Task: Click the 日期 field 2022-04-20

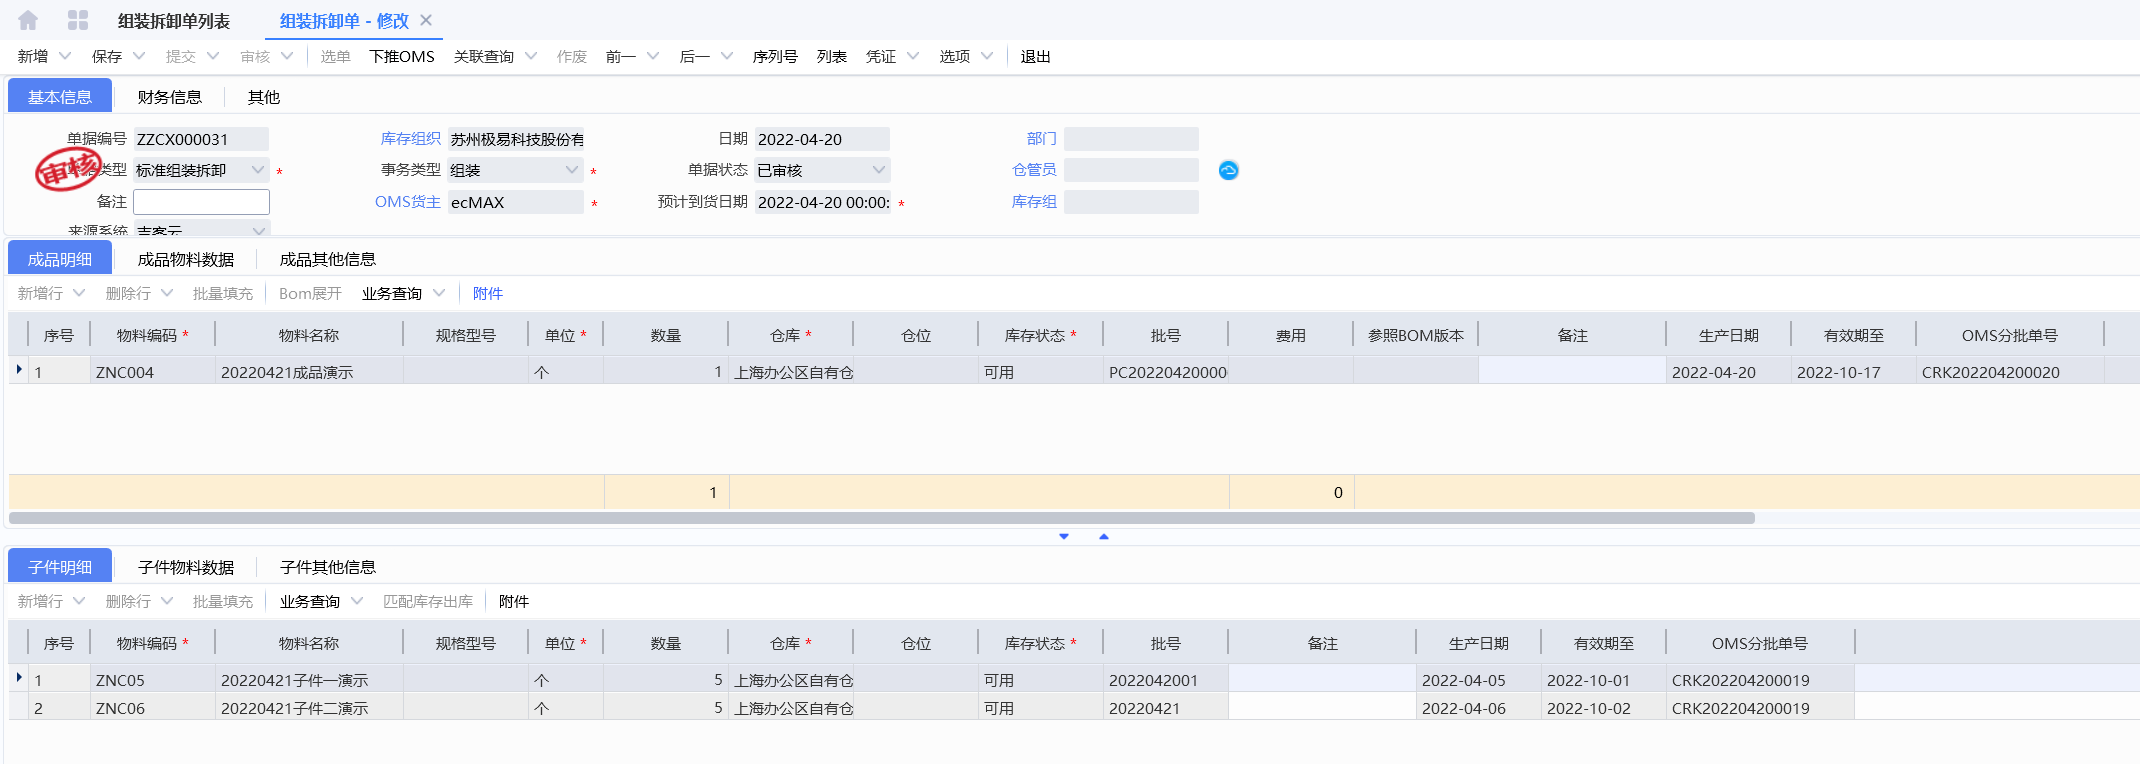Action: coord(822,139)
